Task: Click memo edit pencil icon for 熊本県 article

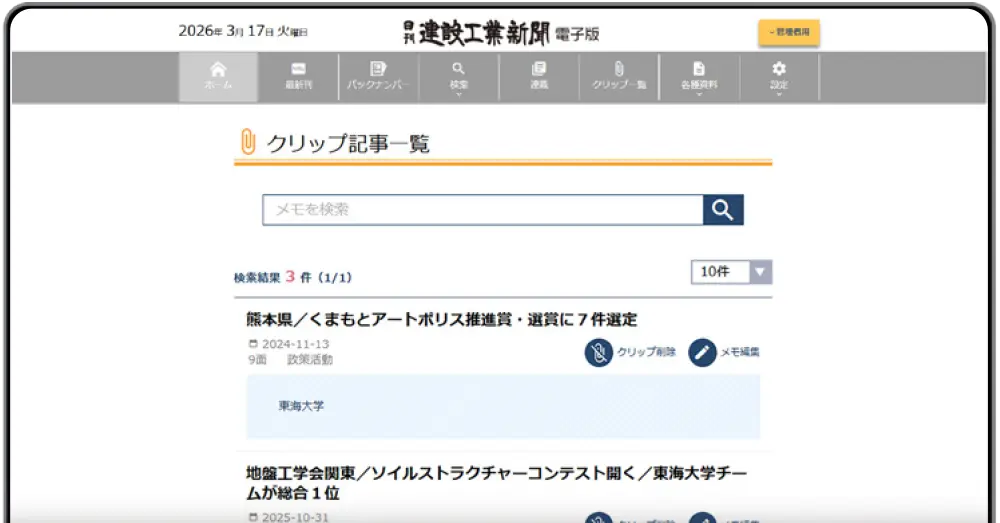Action: pos(703,352)
